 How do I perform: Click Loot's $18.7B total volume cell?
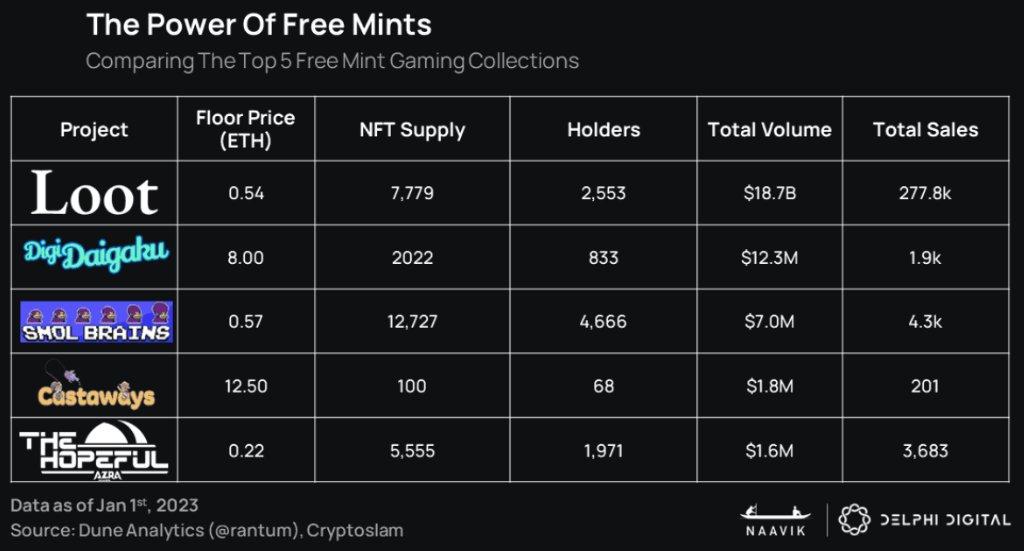tap(769, 193)
